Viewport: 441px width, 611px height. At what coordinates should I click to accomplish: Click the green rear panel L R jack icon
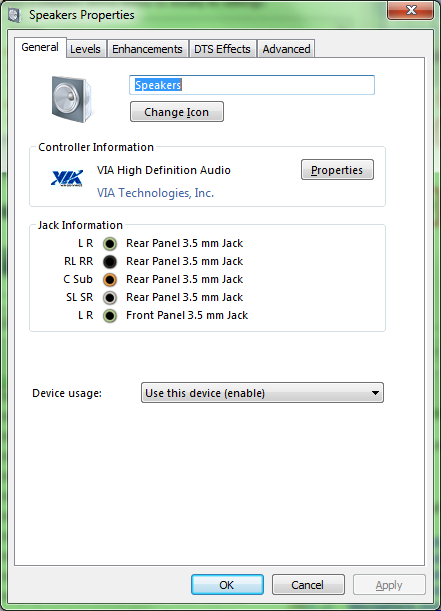click(x=110, y=244)
